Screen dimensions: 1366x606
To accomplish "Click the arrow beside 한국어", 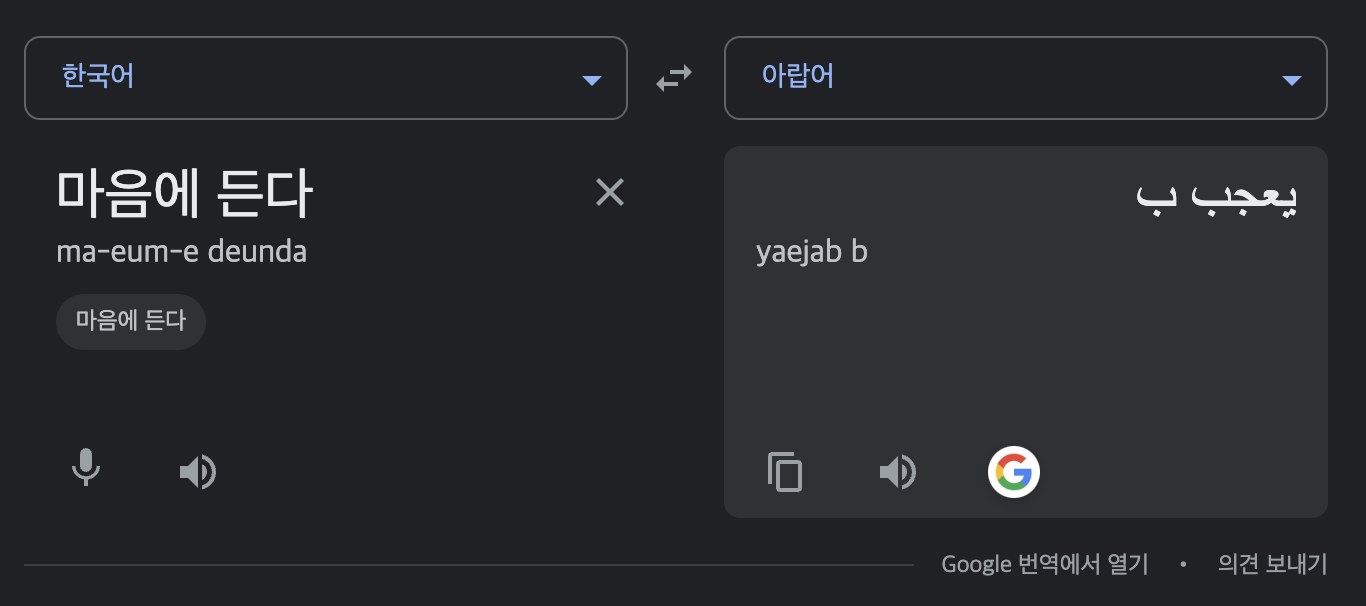I will [x=592, y=80].
